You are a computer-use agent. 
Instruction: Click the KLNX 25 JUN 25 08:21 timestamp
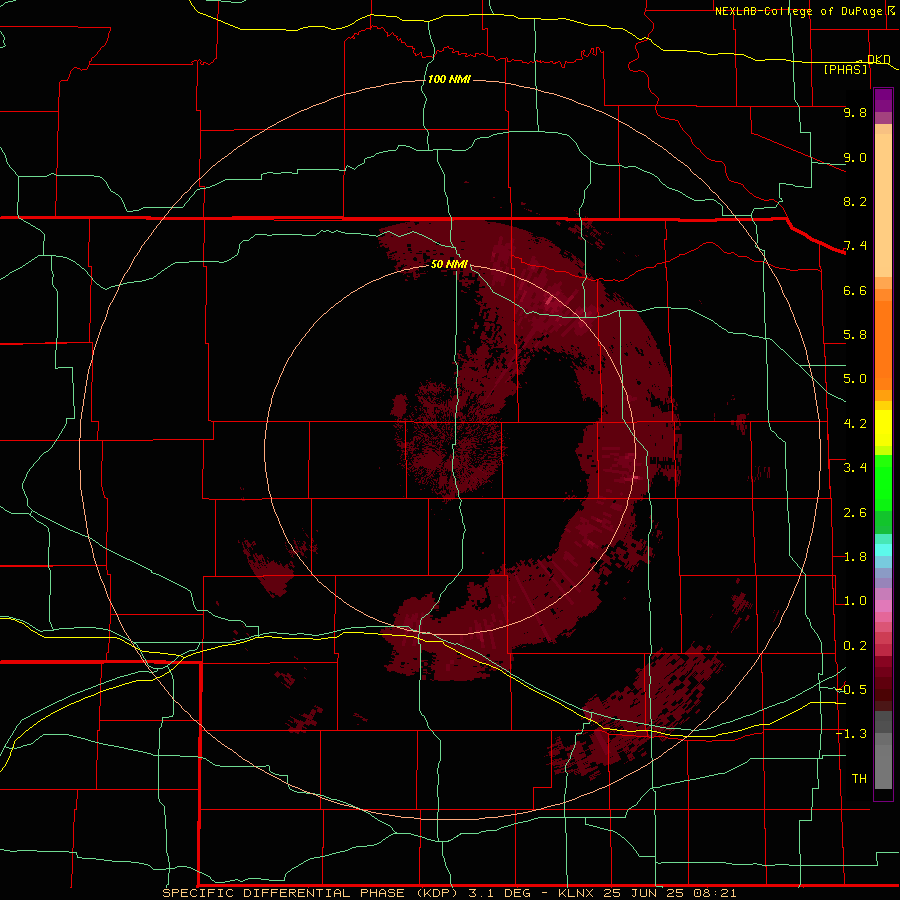click(647, 893)
